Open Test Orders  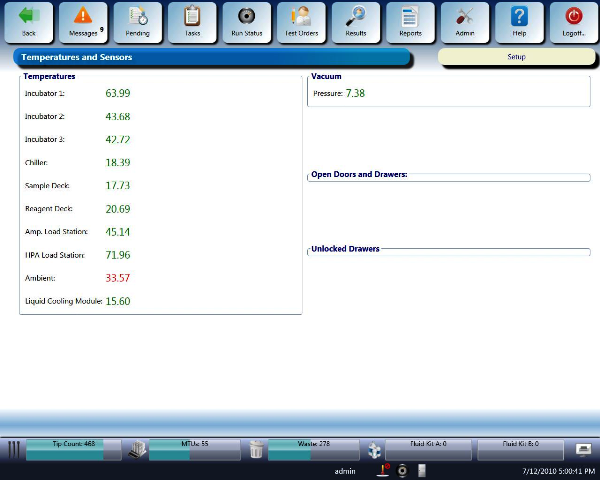pos(301,22)
